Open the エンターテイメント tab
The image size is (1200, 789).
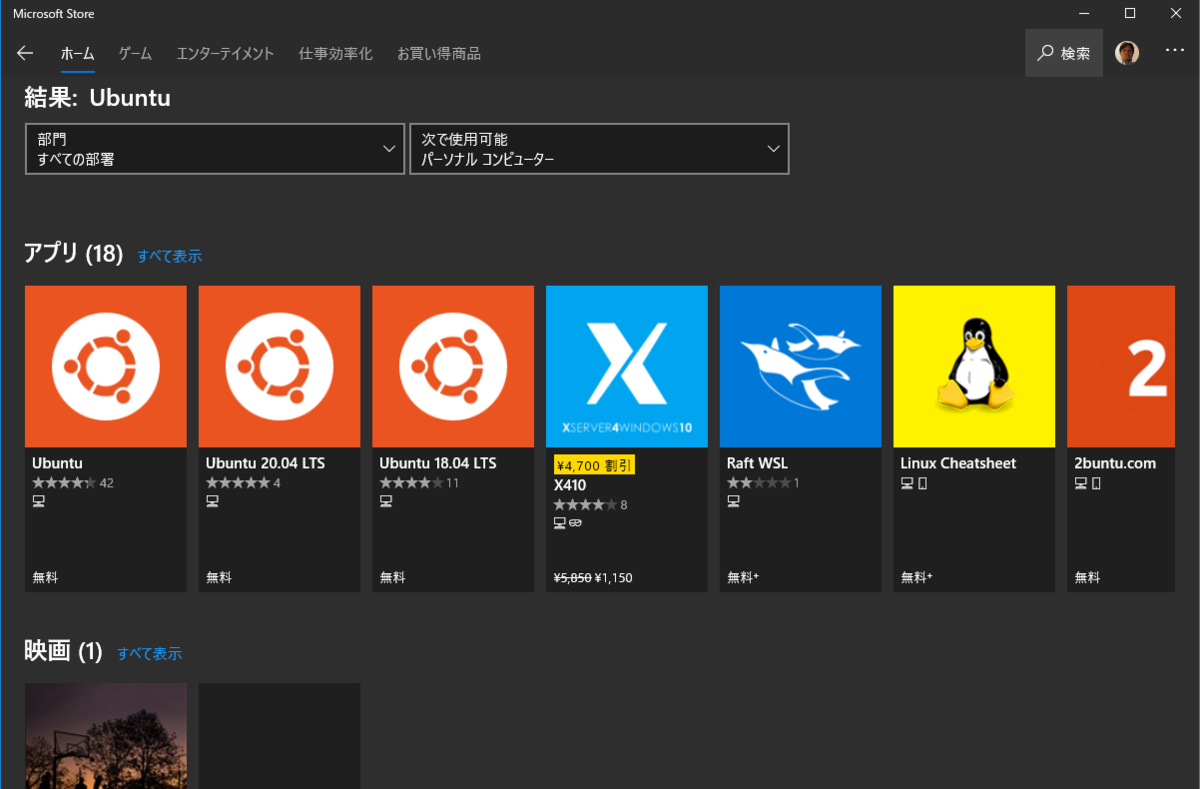point(225,54)
